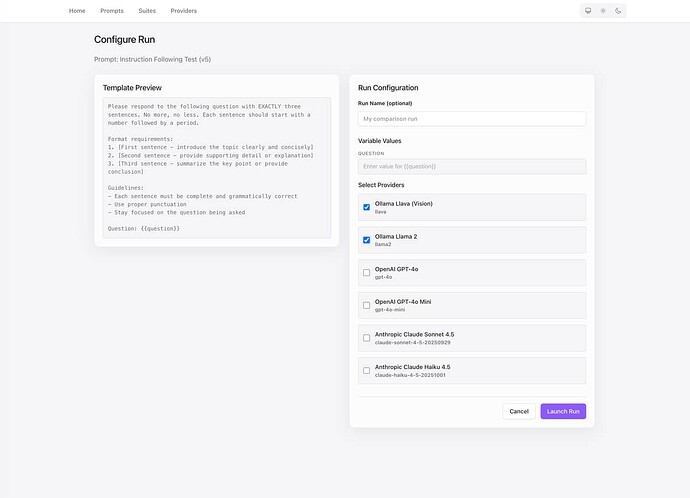
Task: Uncheck the Ollama Llama 2 checkbox
Action: 366,240
